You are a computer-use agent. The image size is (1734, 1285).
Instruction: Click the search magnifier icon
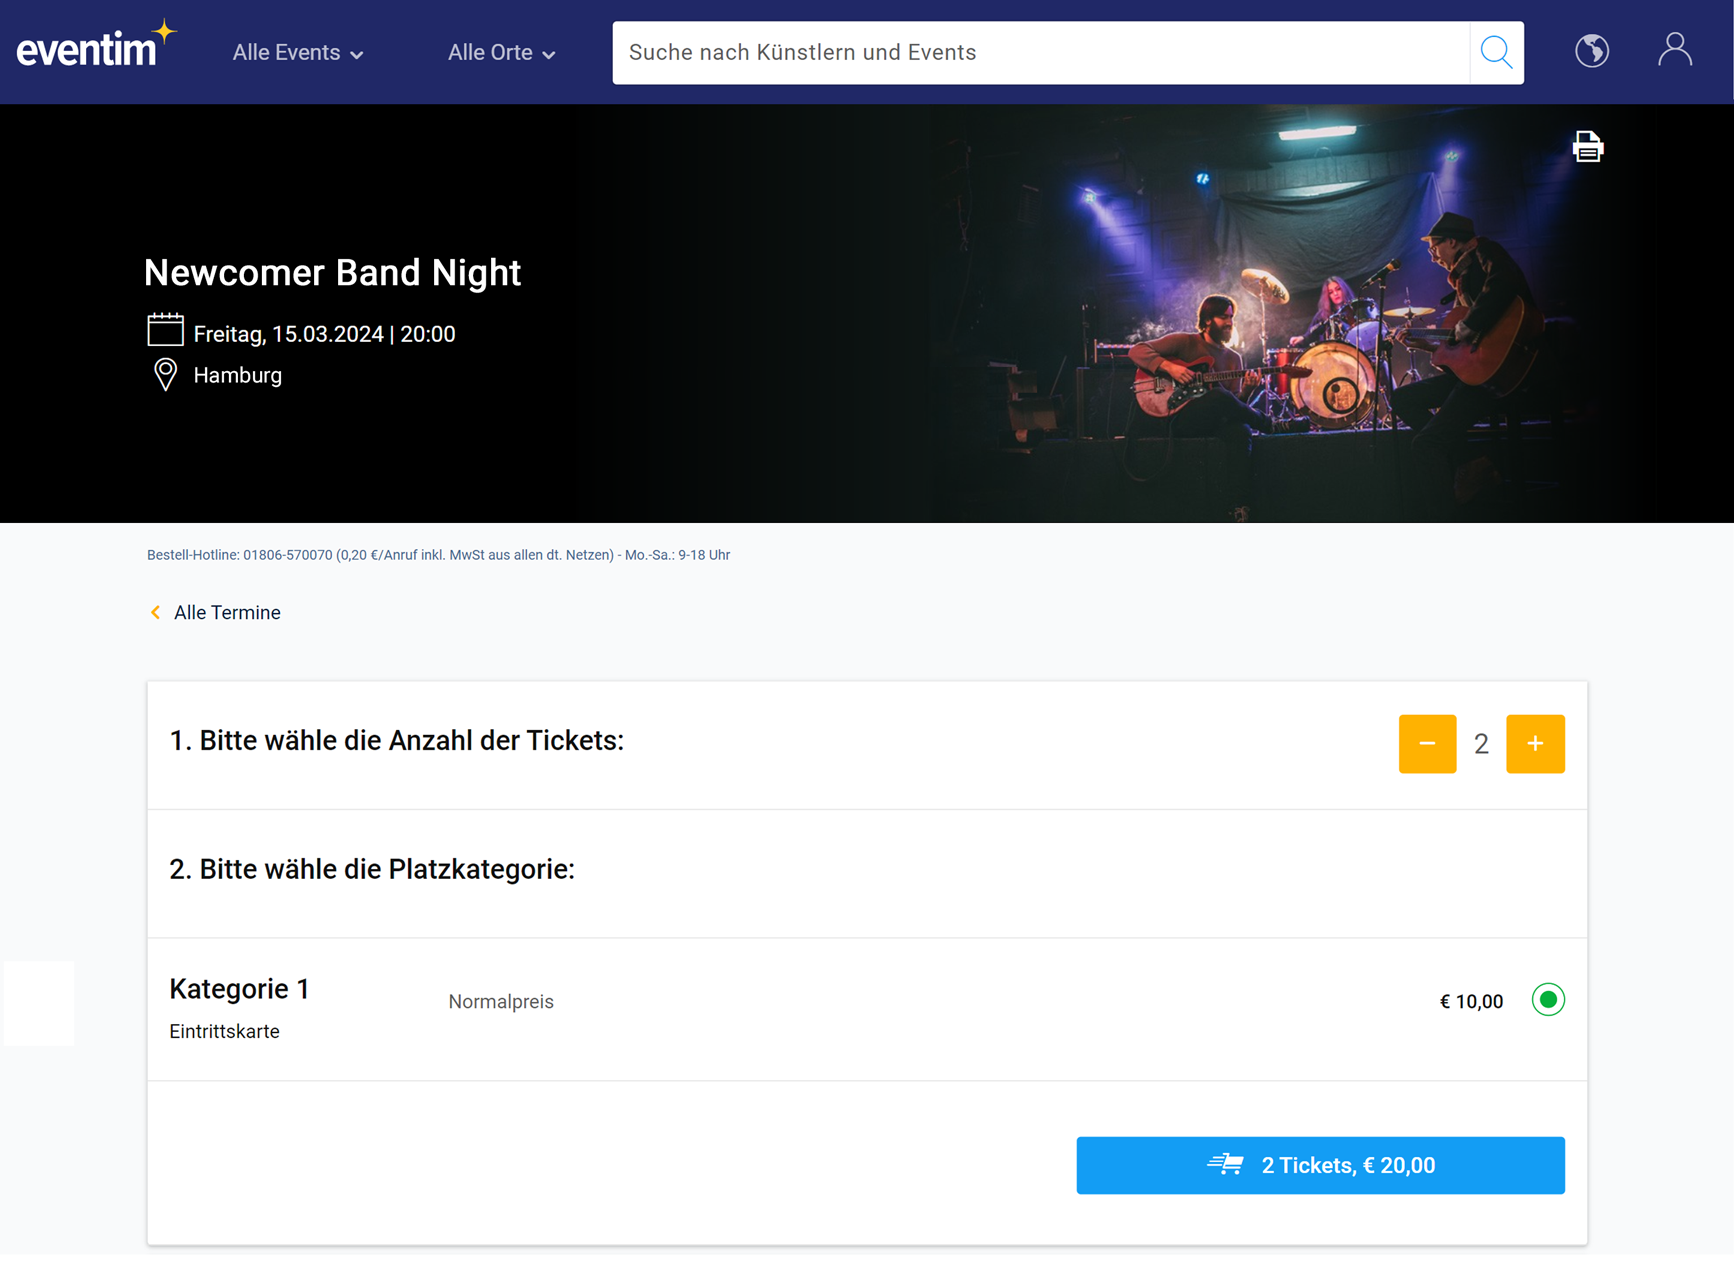[1496, 52]
